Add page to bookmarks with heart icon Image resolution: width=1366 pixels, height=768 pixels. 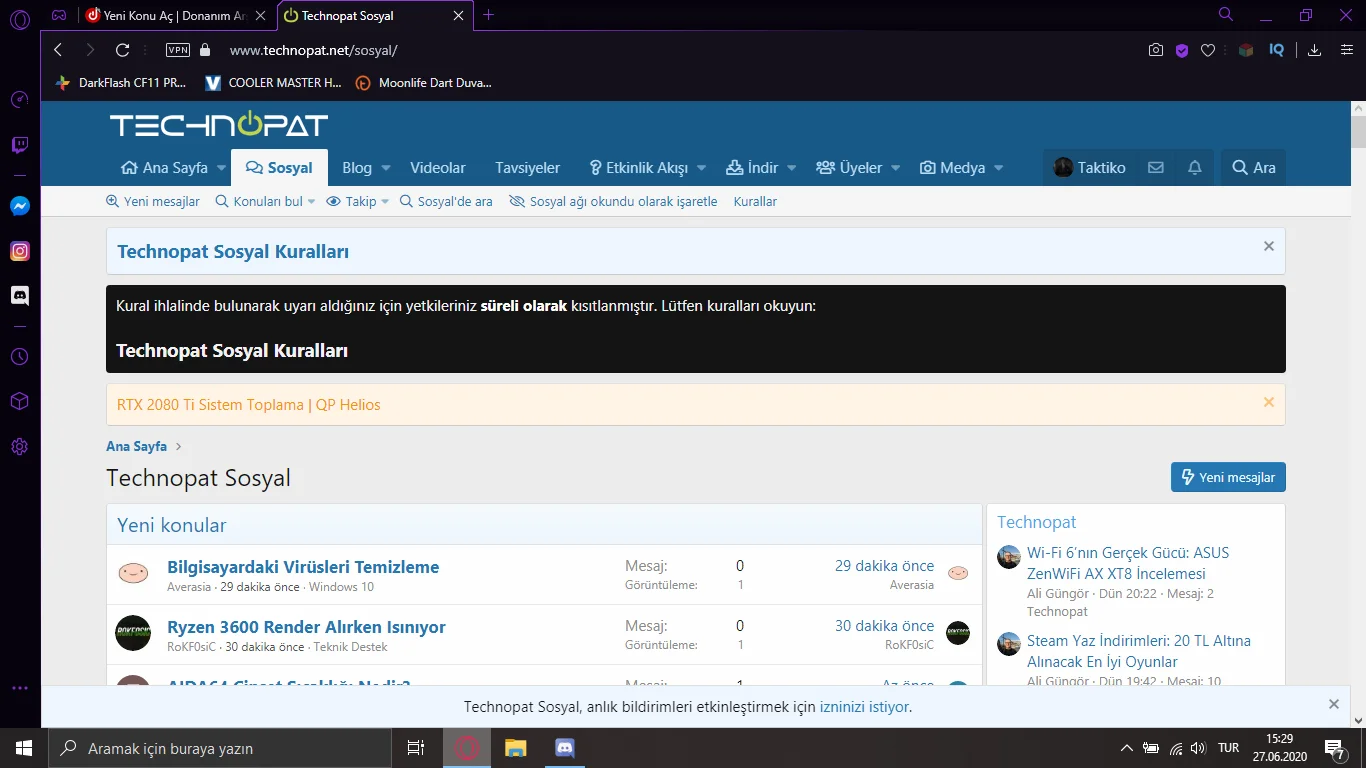pyautogui.click(x=1208, y=50)
